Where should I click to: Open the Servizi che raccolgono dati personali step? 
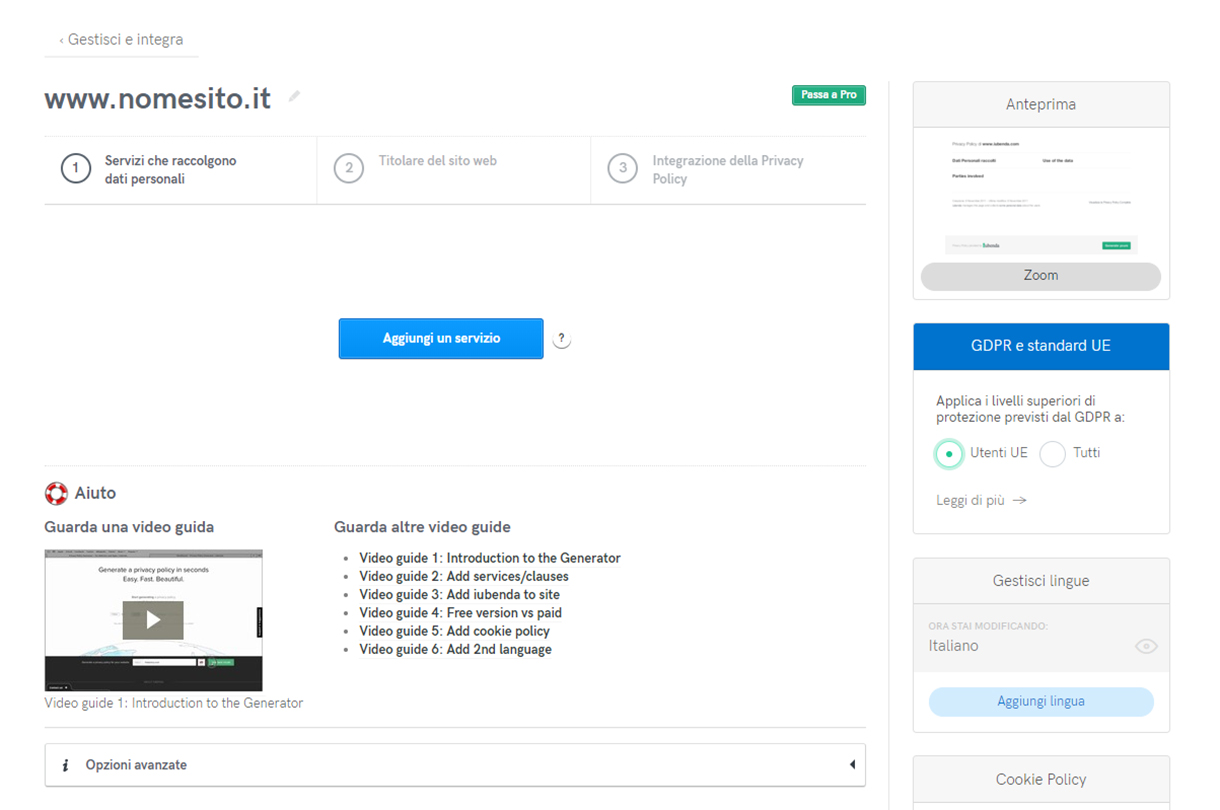180,170
